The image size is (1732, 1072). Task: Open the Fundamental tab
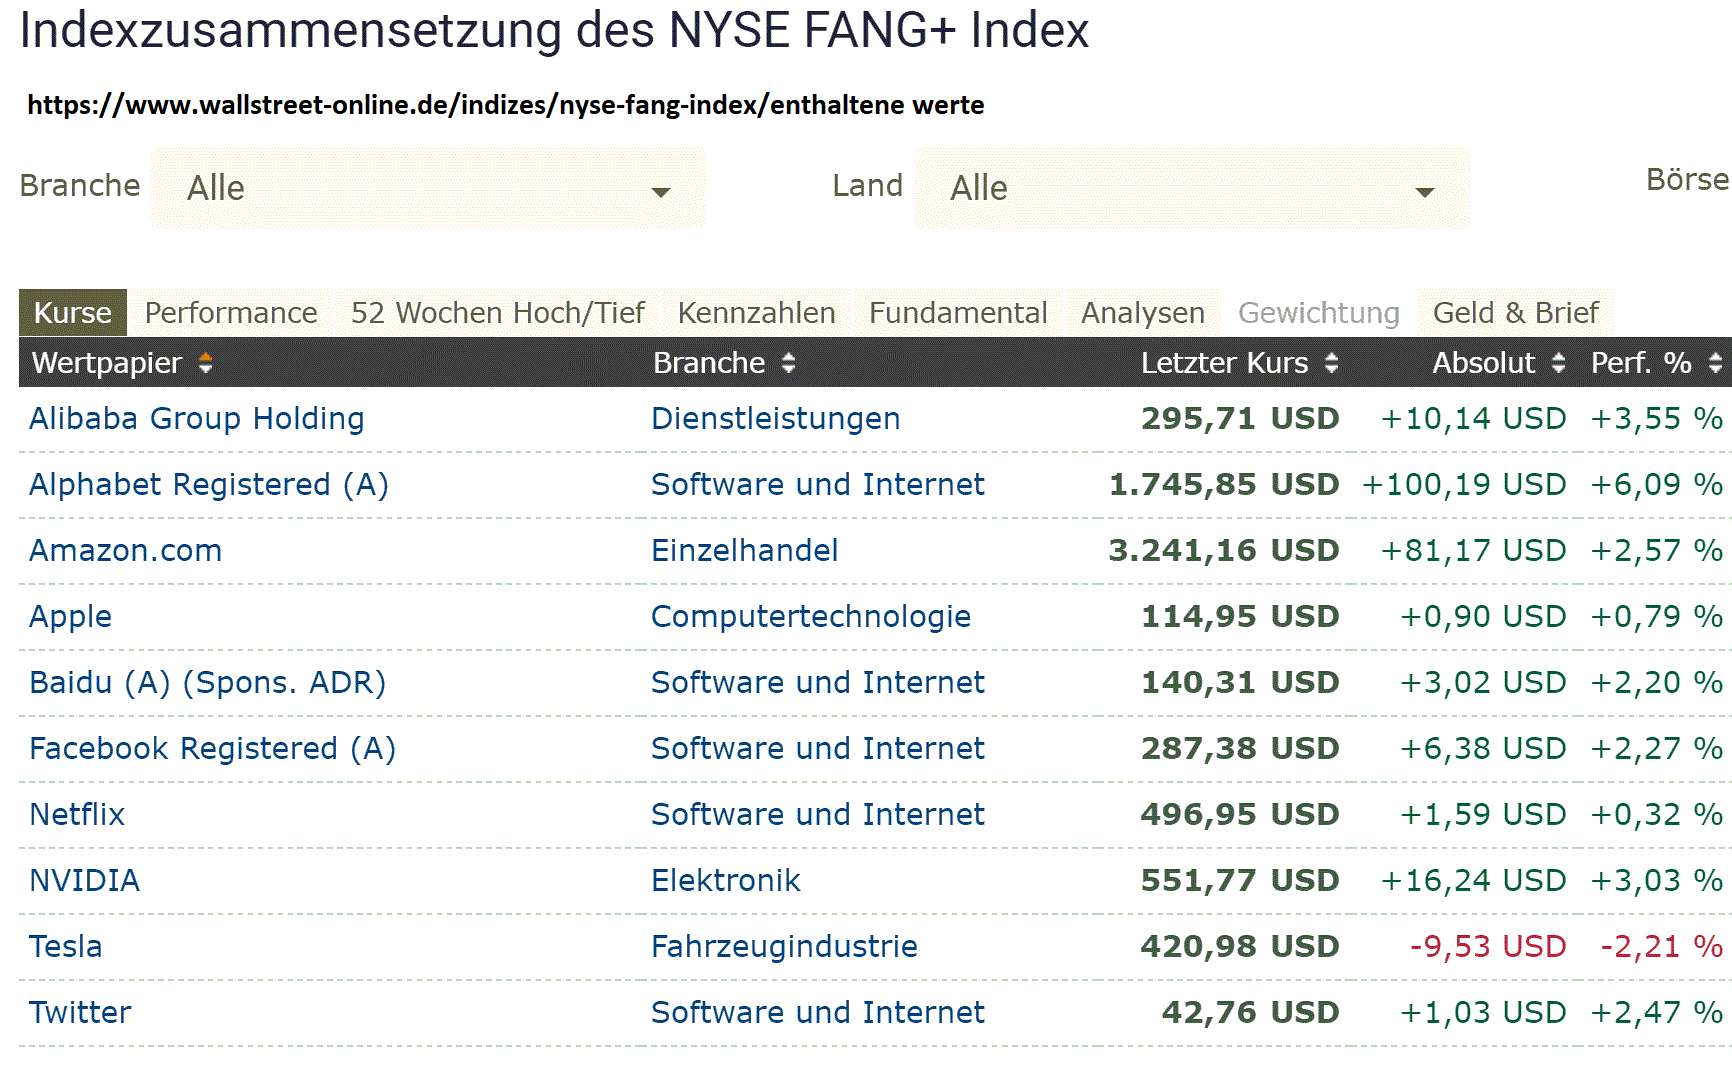coord(958,312)
